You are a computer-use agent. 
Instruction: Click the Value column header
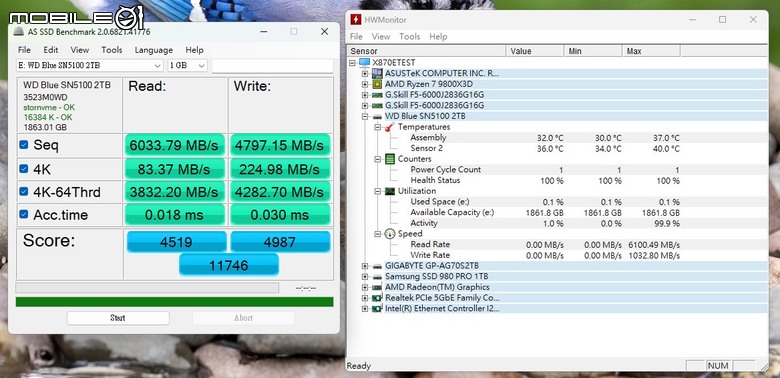click(535, 51)
